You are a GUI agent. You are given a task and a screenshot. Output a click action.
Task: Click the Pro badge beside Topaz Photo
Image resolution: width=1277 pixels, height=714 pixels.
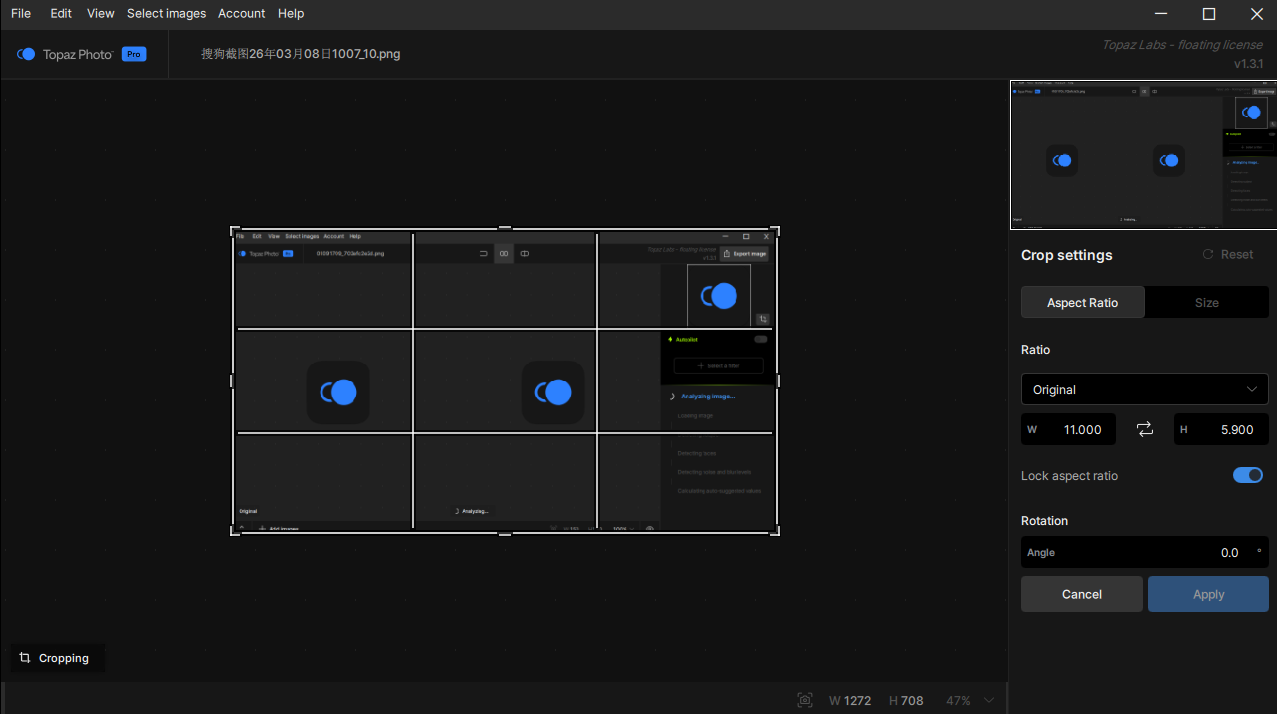(134, 54)
